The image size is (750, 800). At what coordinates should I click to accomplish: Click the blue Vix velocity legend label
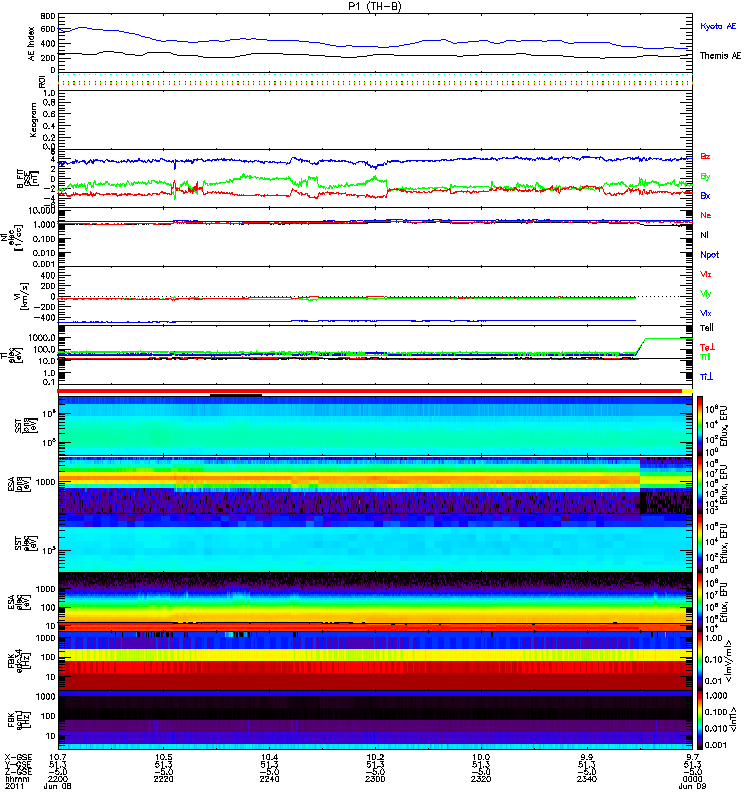[x=705, y=313]
